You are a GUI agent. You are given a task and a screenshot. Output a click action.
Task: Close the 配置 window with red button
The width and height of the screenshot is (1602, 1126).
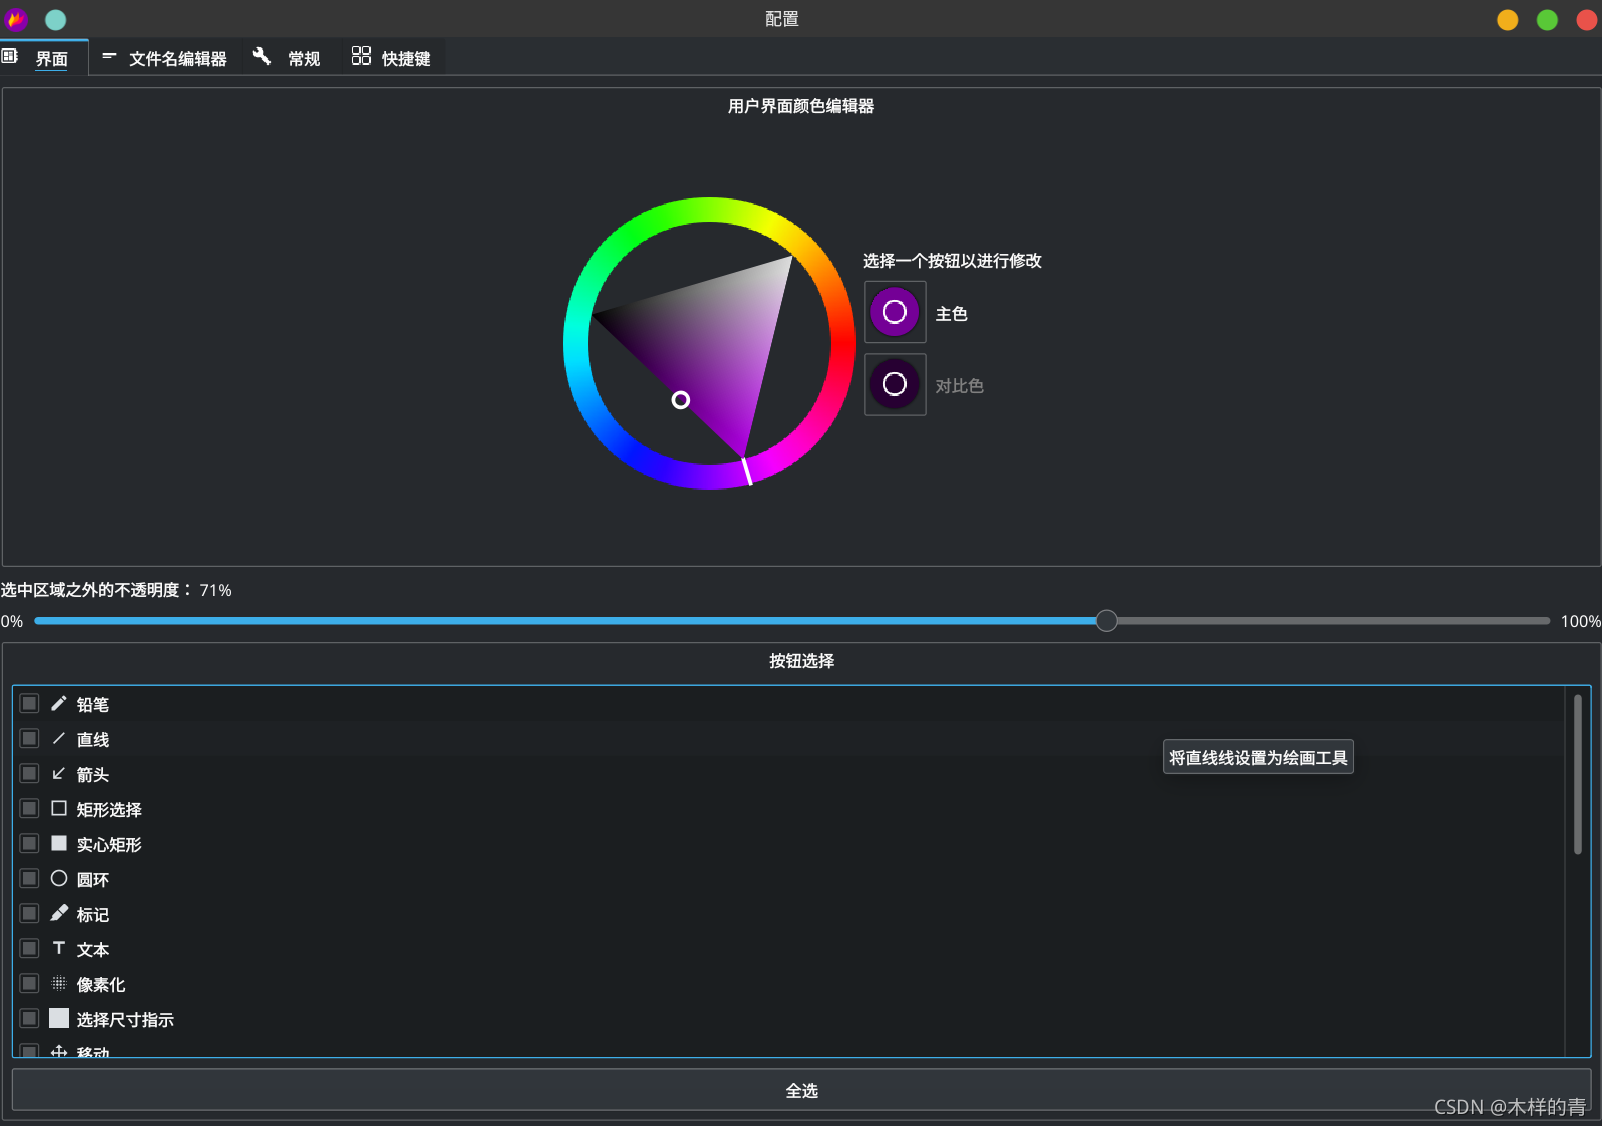1587,20
